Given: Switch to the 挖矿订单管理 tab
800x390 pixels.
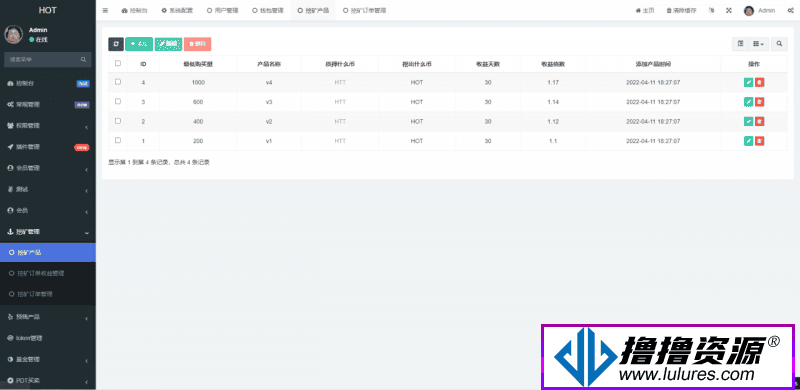Looking at the screenshot, I should pyautogui.click(x=364, y=10).
